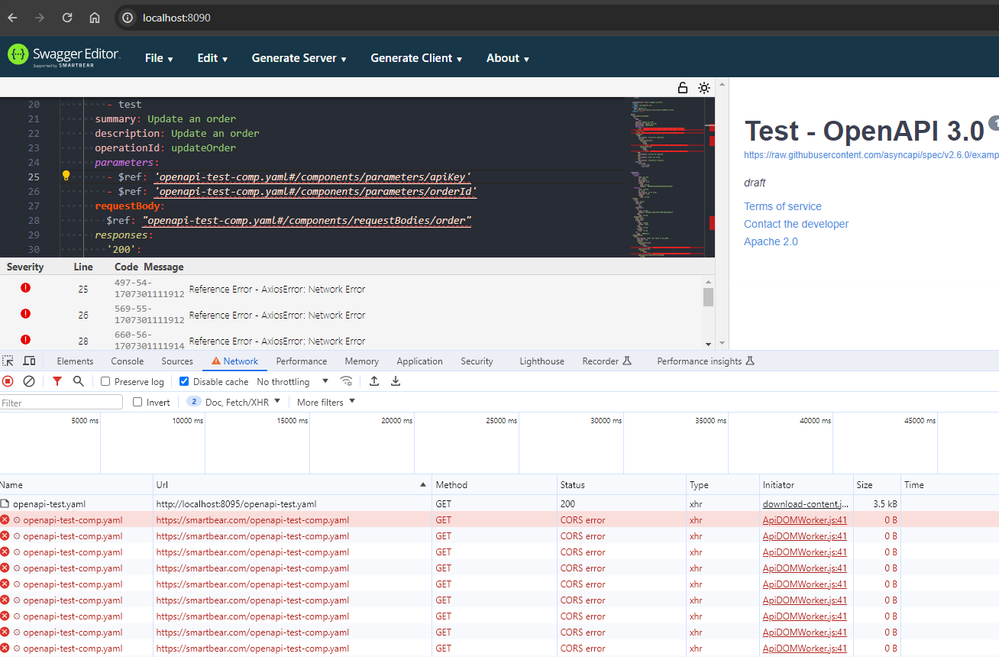Open the Generate Server menu
The image size is (999, 657).
click(x=299, y=58)
